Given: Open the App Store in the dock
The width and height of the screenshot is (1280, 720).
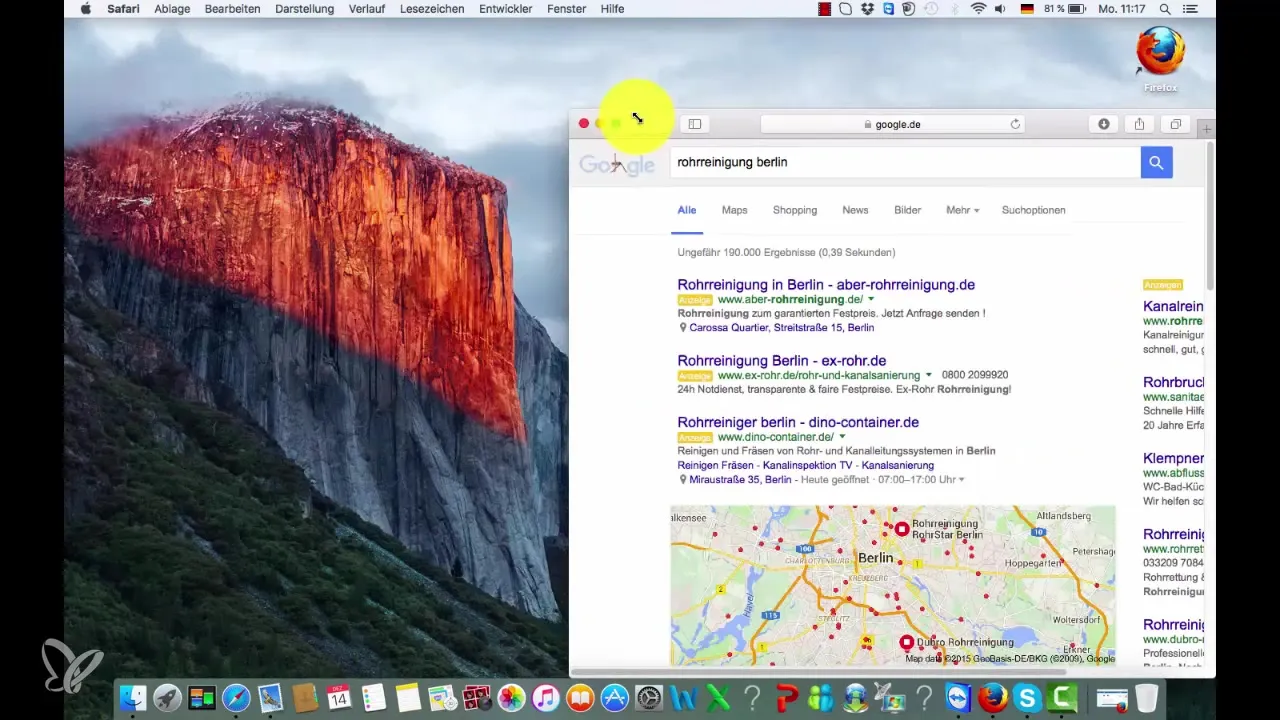Looking at the screenshot, I should 614,697.
